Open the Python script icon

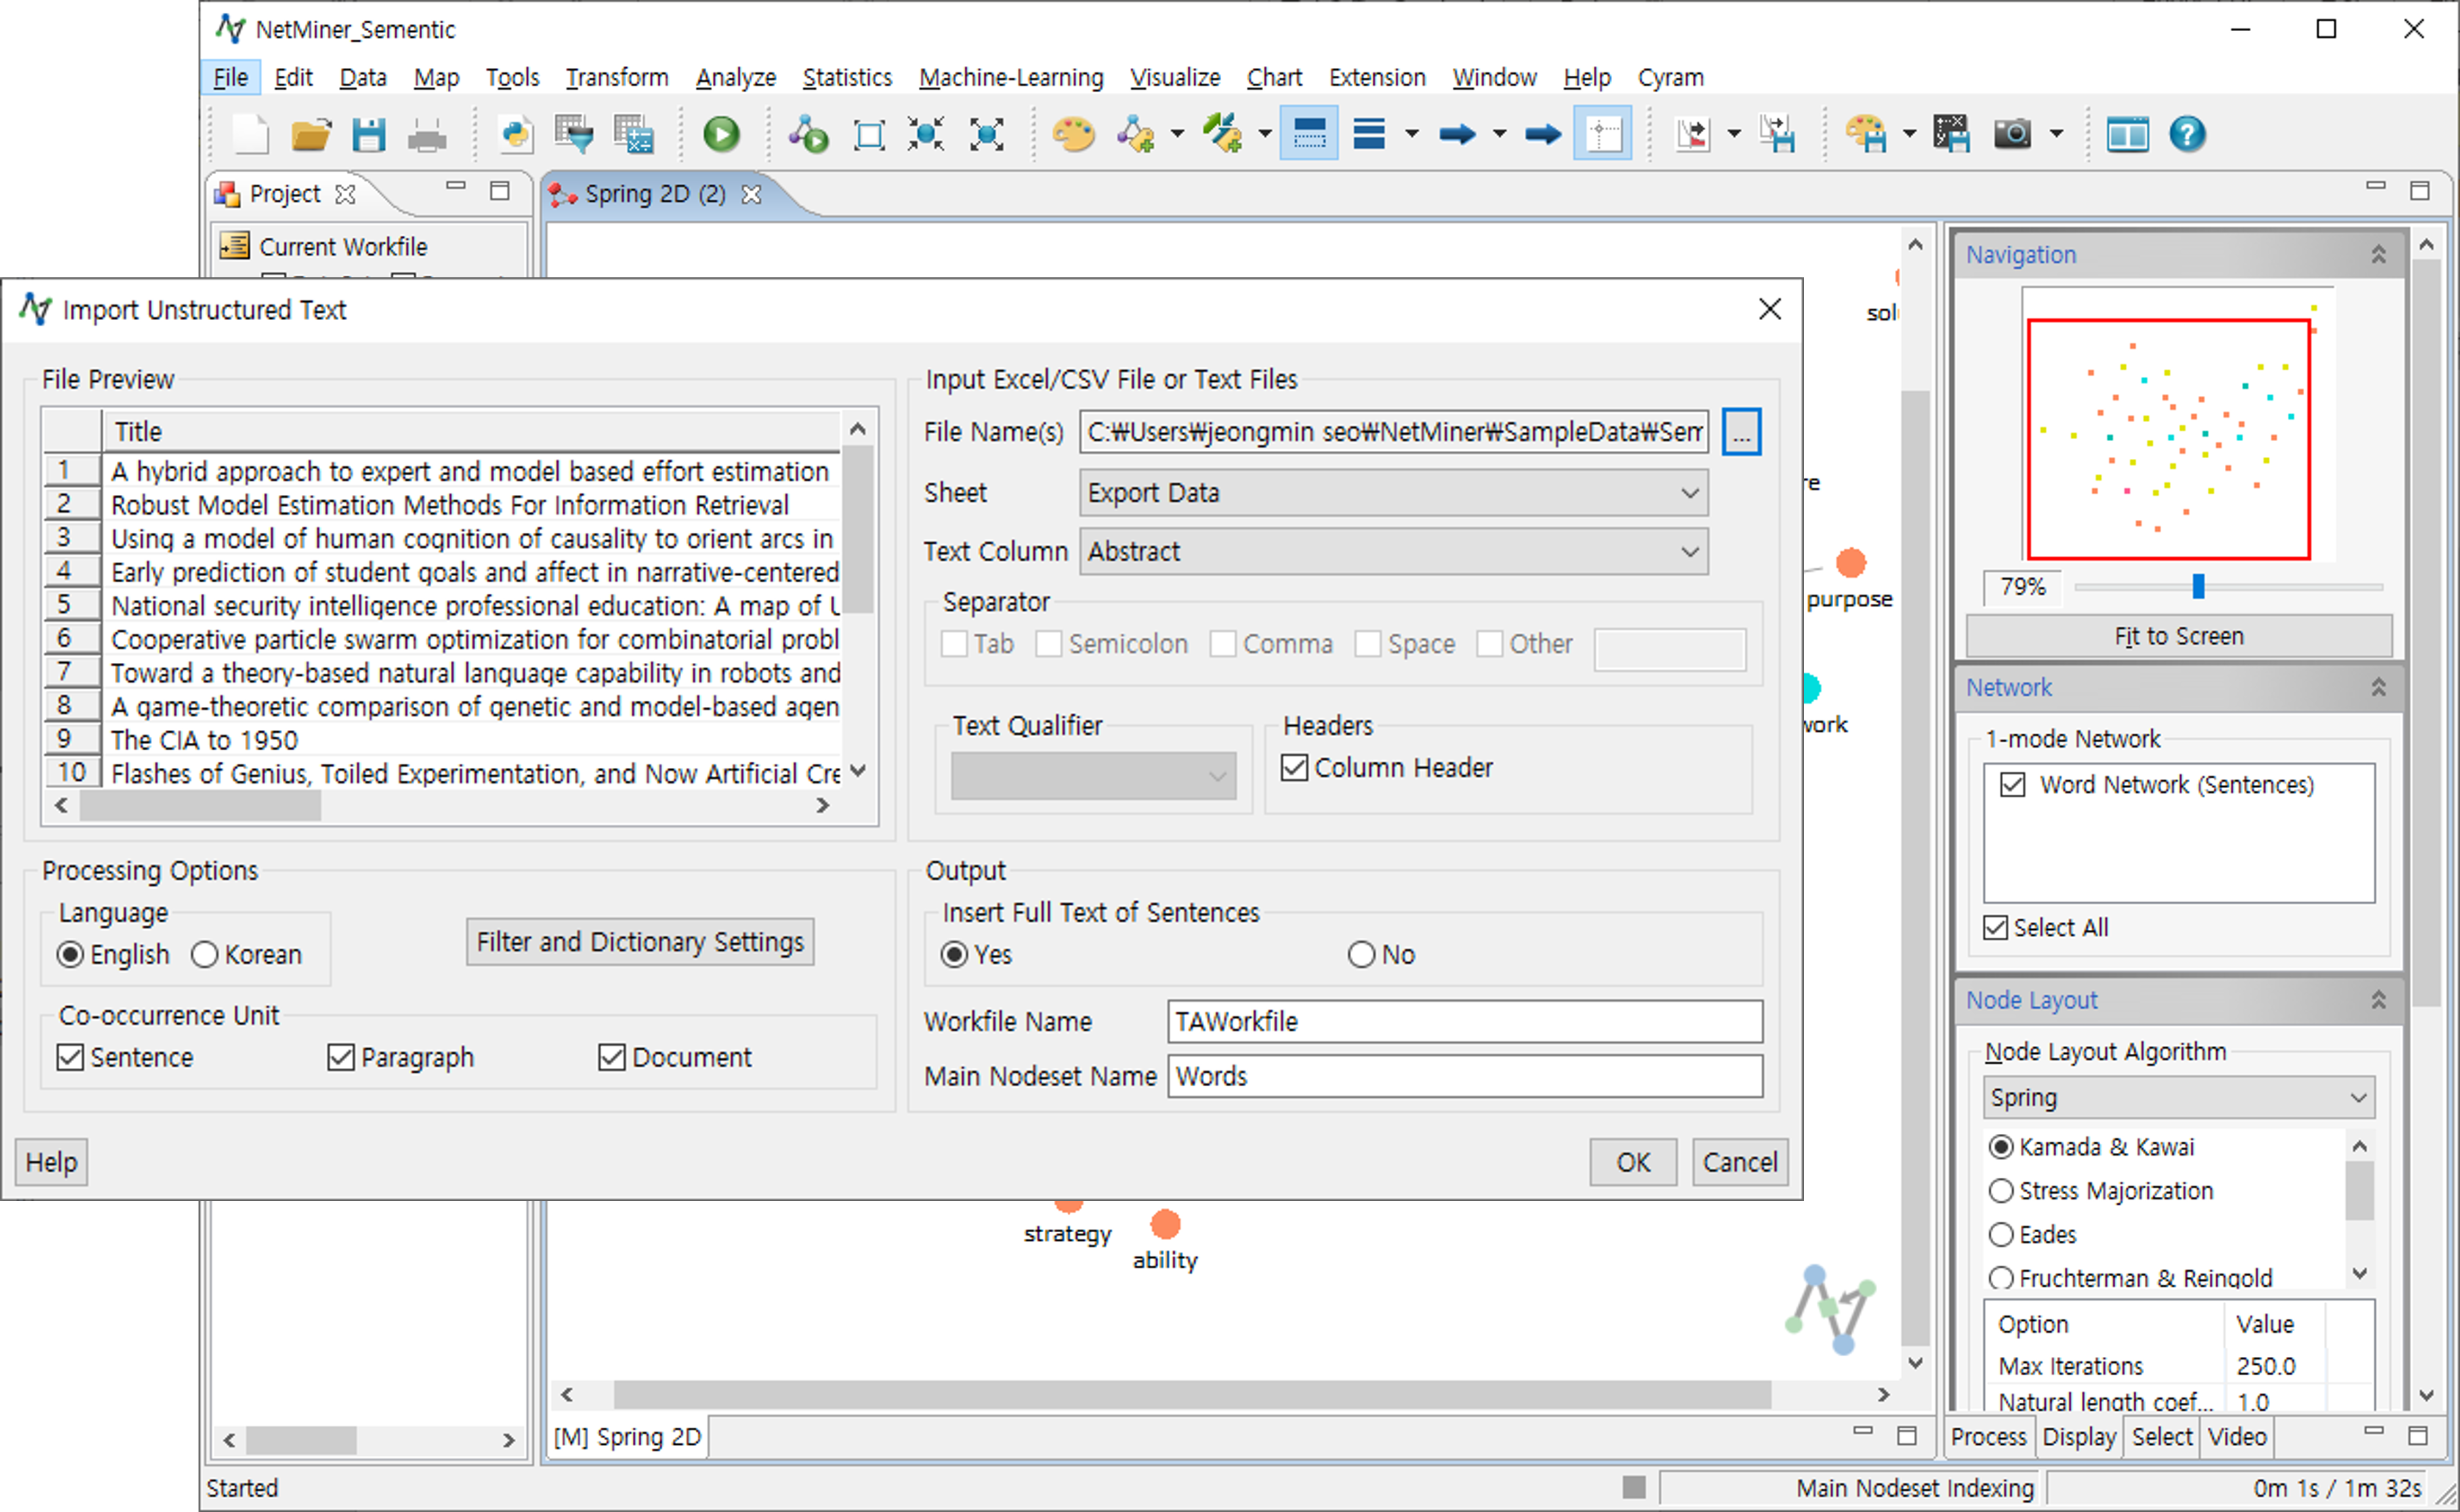point(516,134)
